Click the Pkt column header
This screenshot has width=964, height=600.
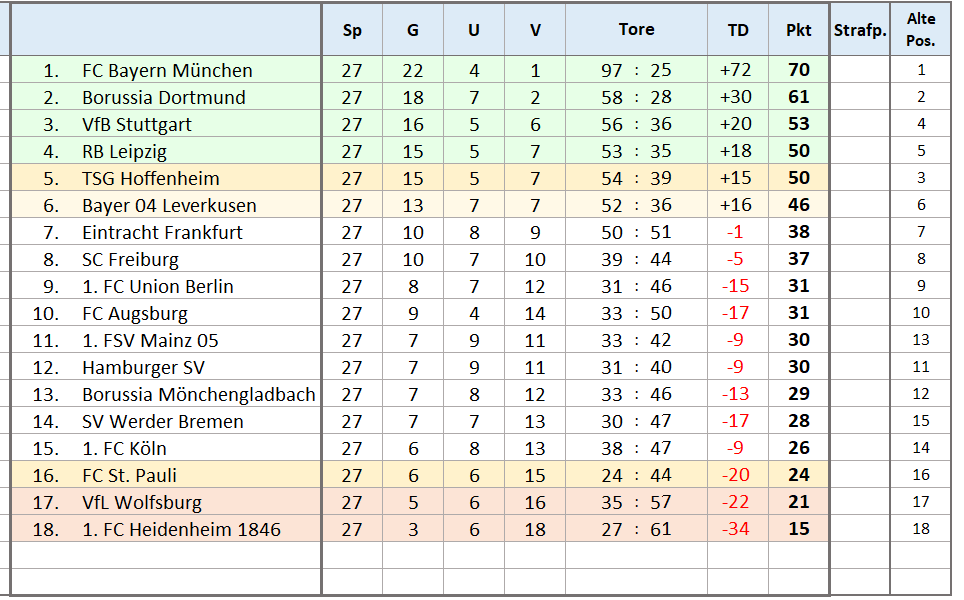(x=798, y=30)
